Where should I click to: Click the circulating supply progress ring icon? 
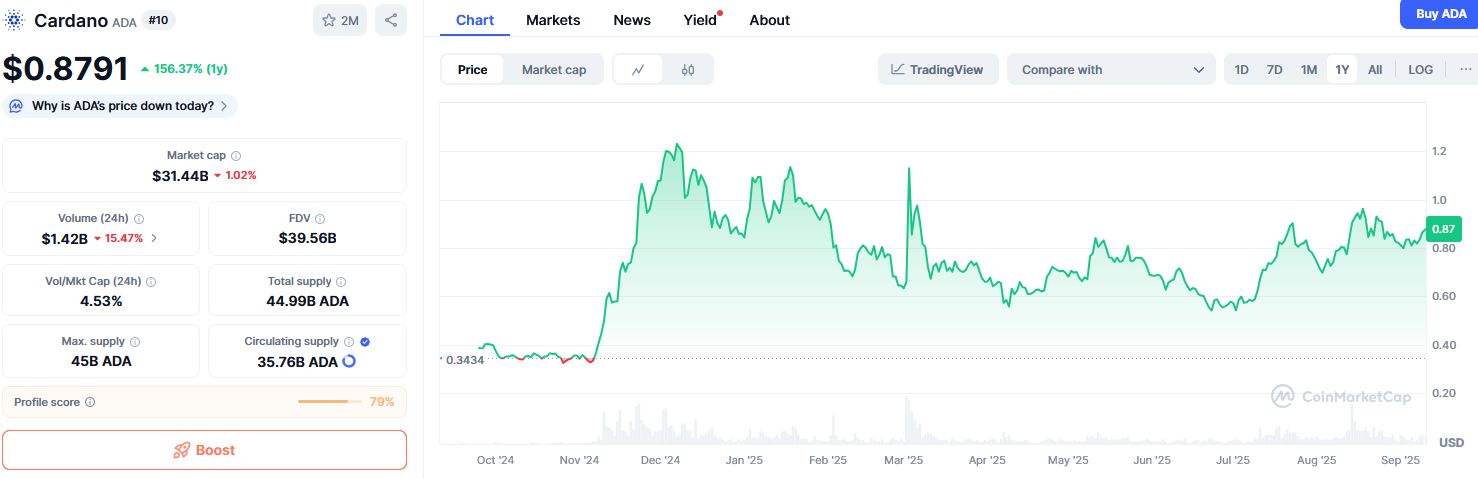[x=349, y=361]
